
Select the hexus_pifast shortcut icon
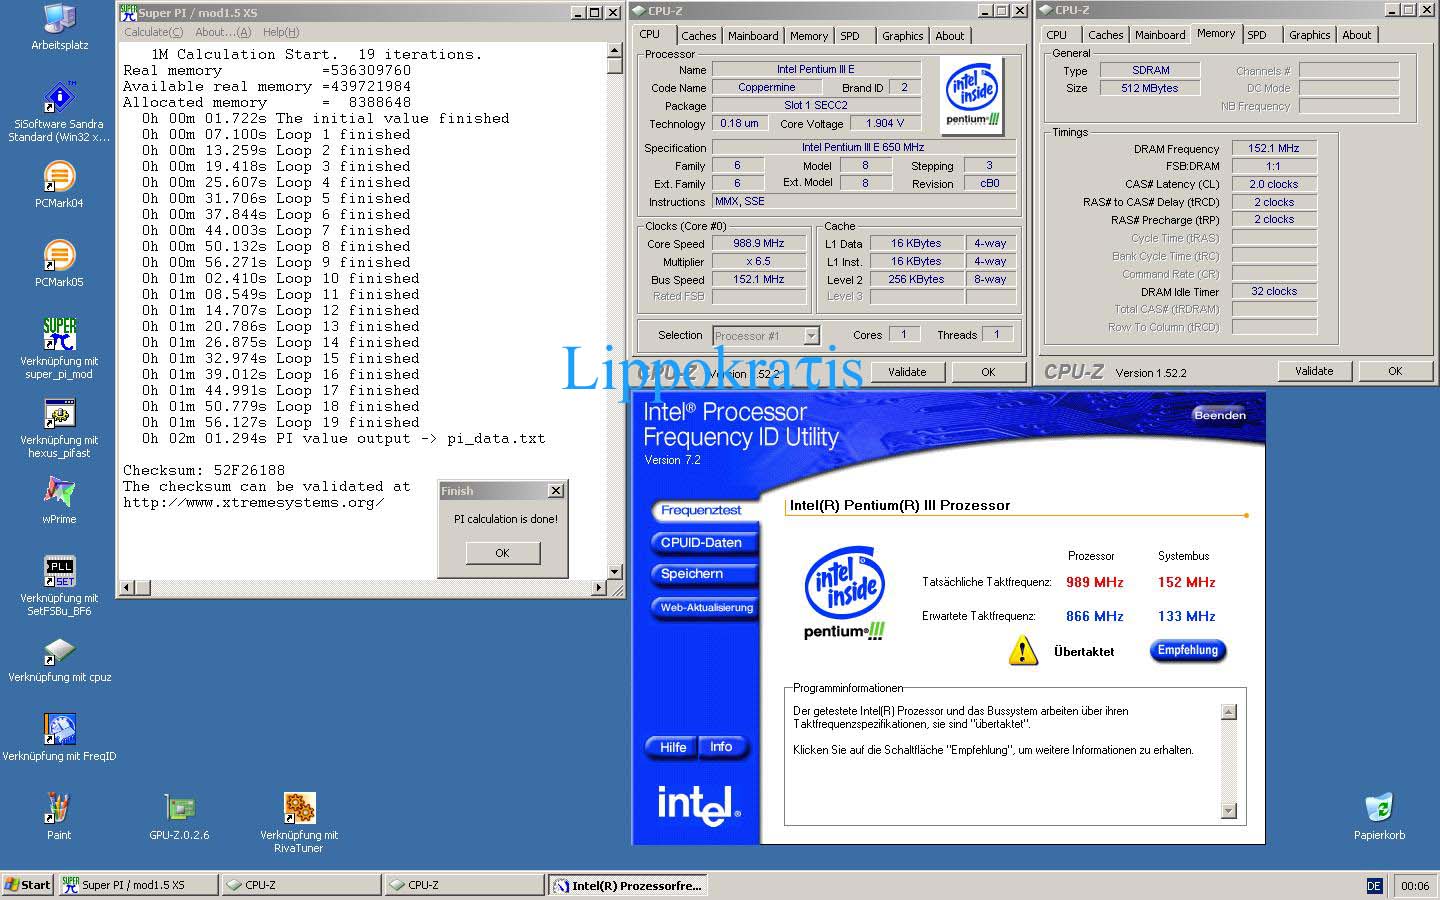59,414
